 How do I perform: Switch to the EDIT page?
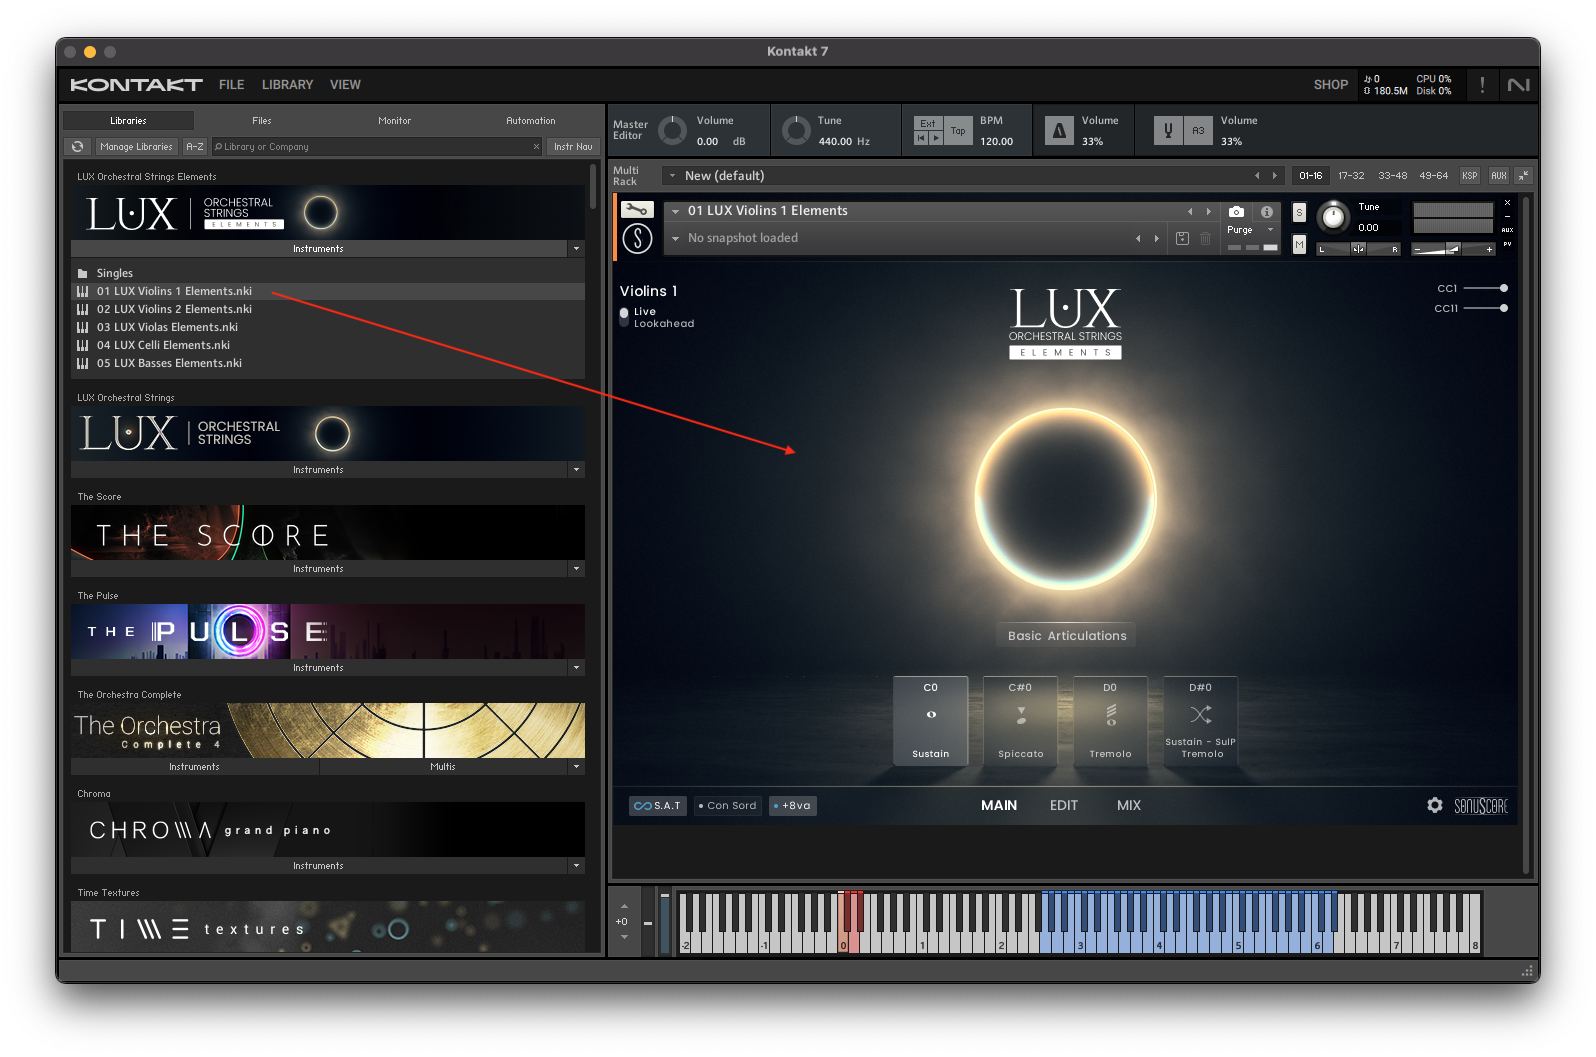tap(1063, 806)
